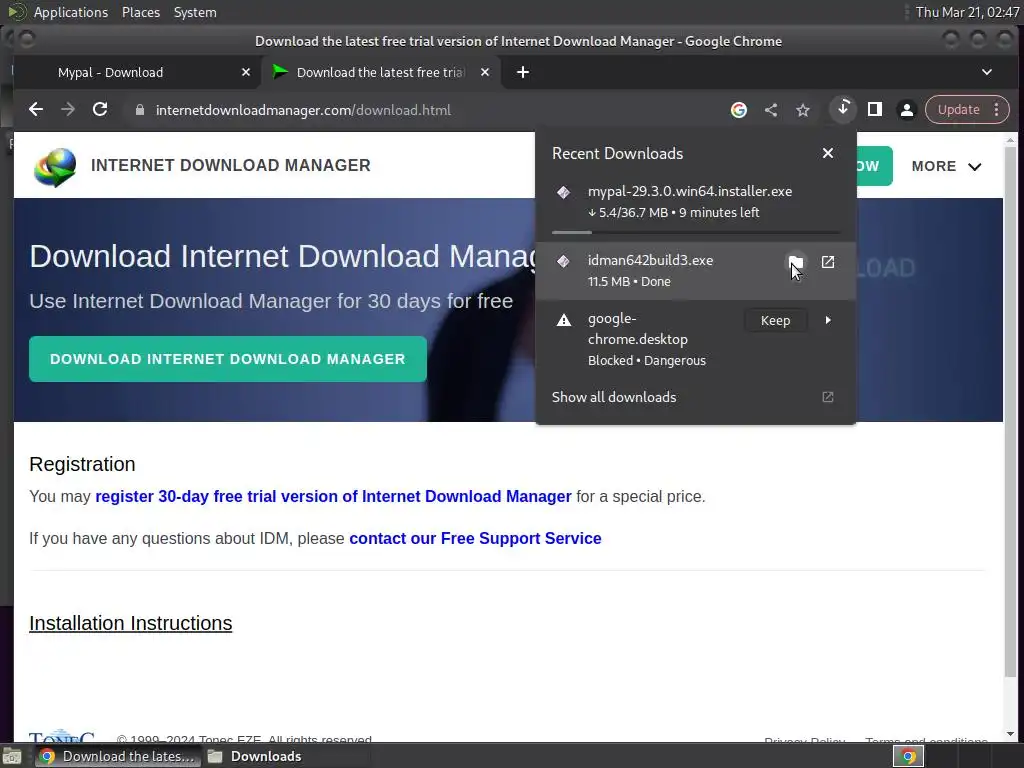Expand the MORE menu on the website

[x=946, y=167]
